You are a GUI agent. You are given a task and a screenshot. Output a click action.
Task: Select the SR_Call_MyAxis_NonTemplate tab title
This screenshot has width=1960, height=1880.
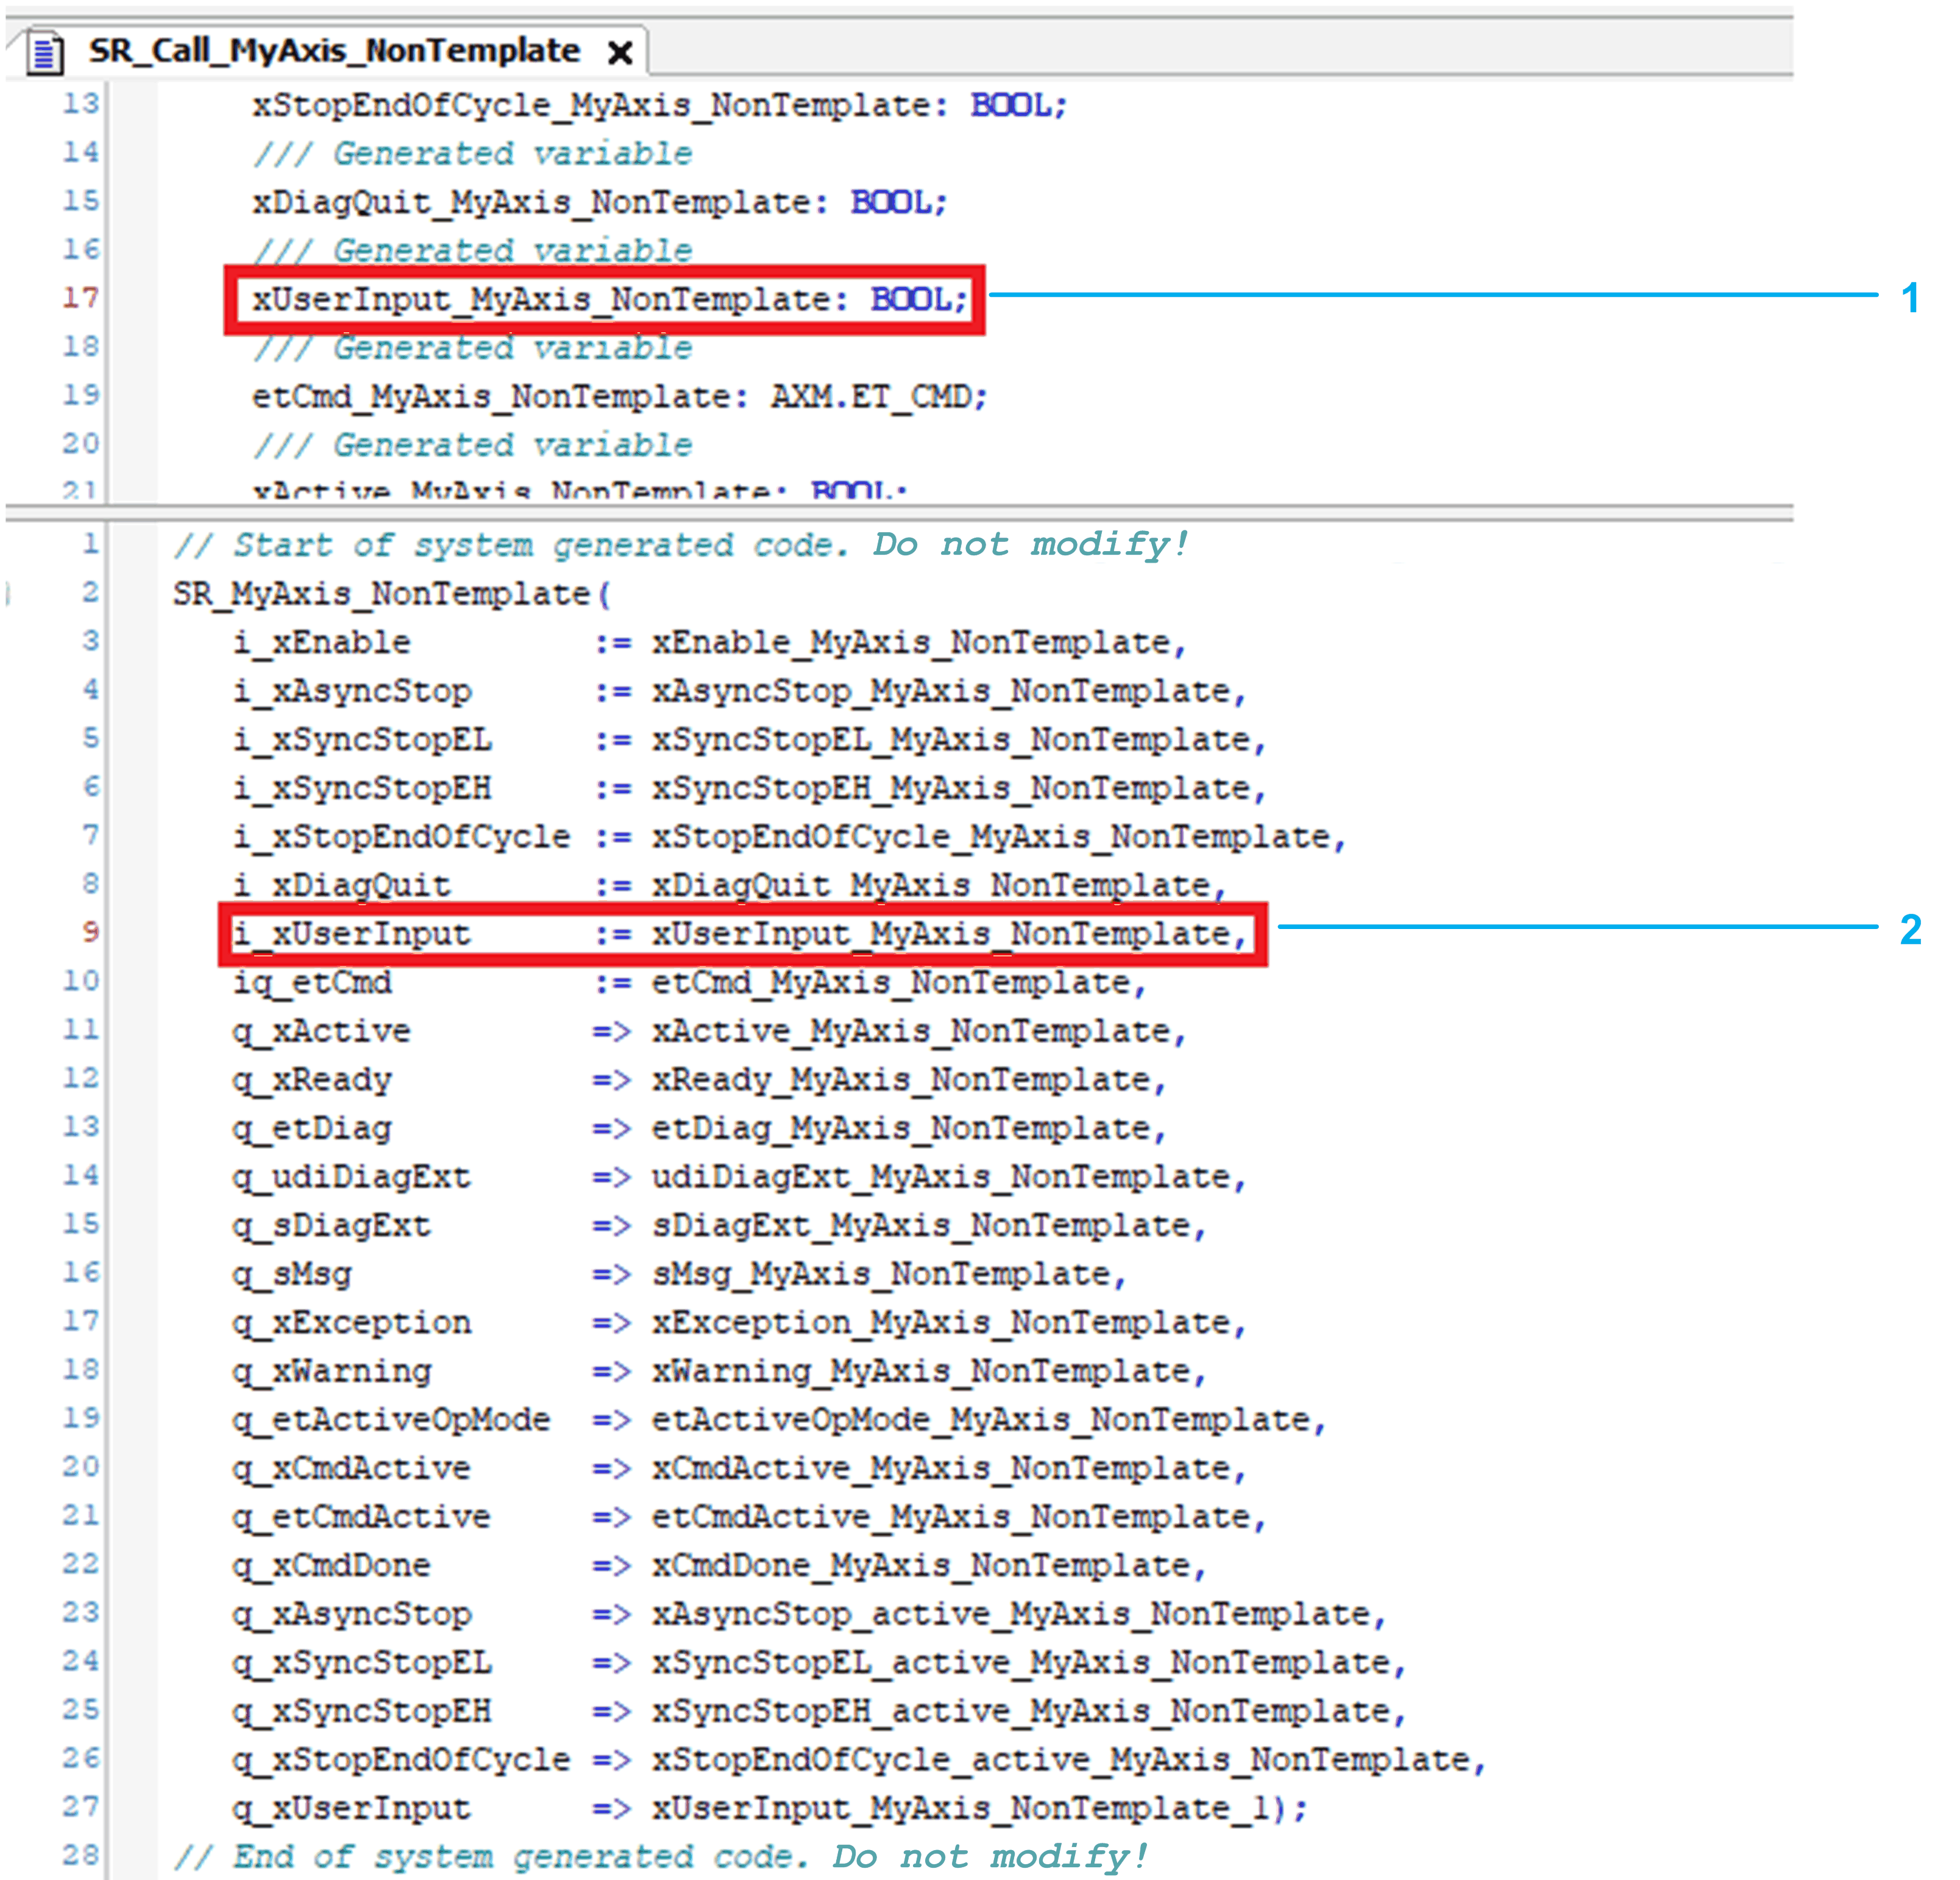(x=334, y=50)
